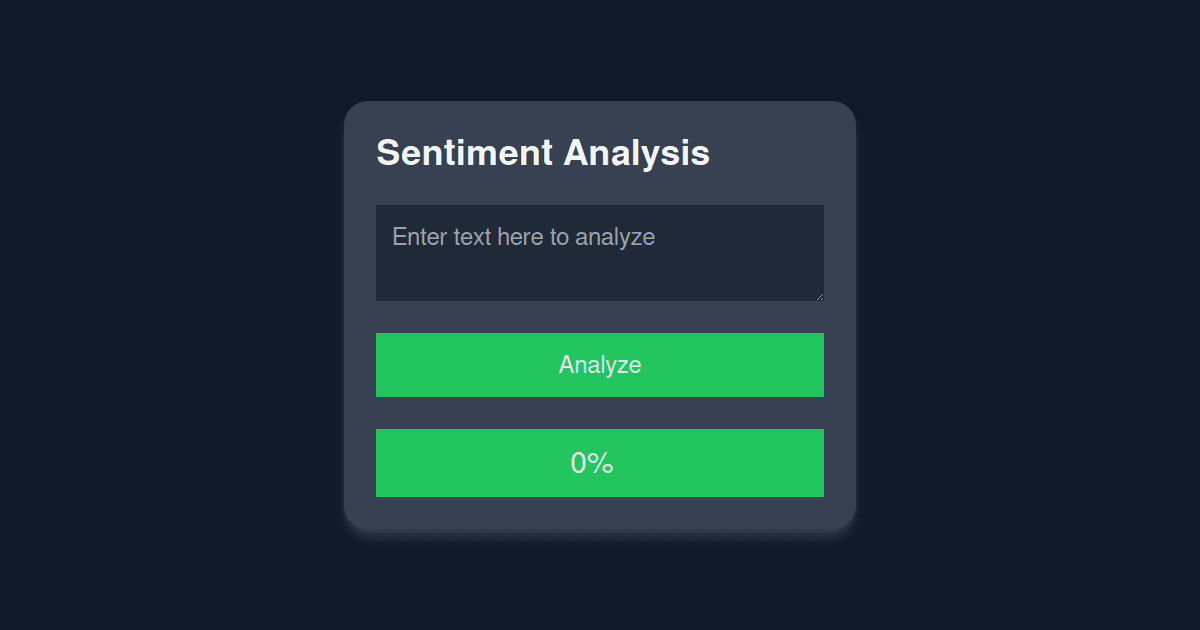Select the 0% sentiment result bar
The image size is (1200, 630).
[x=600, y=463]
